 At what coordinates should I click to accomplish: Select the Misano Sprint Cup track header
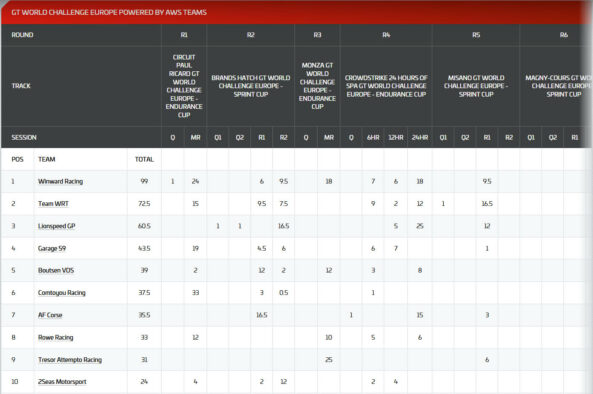(x=476, y=86)
